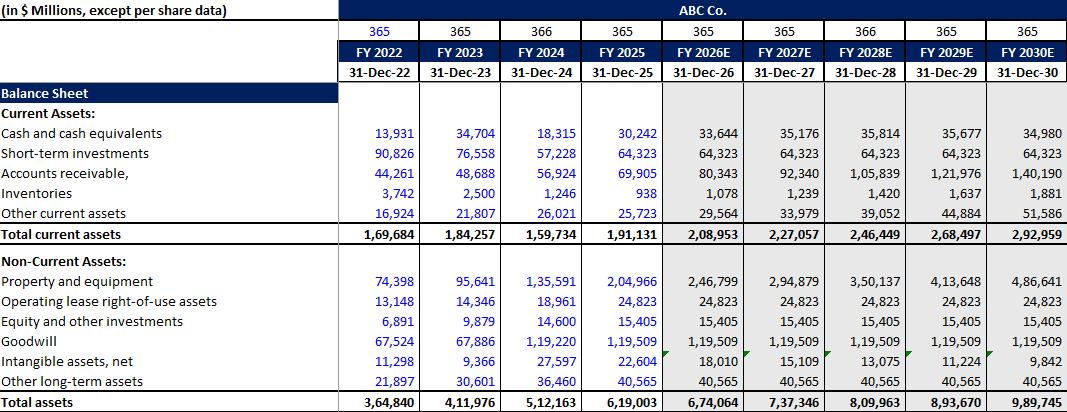Select the units note in $ Millions
This screenshot has width=1067, height=412.
pos(114,10)
